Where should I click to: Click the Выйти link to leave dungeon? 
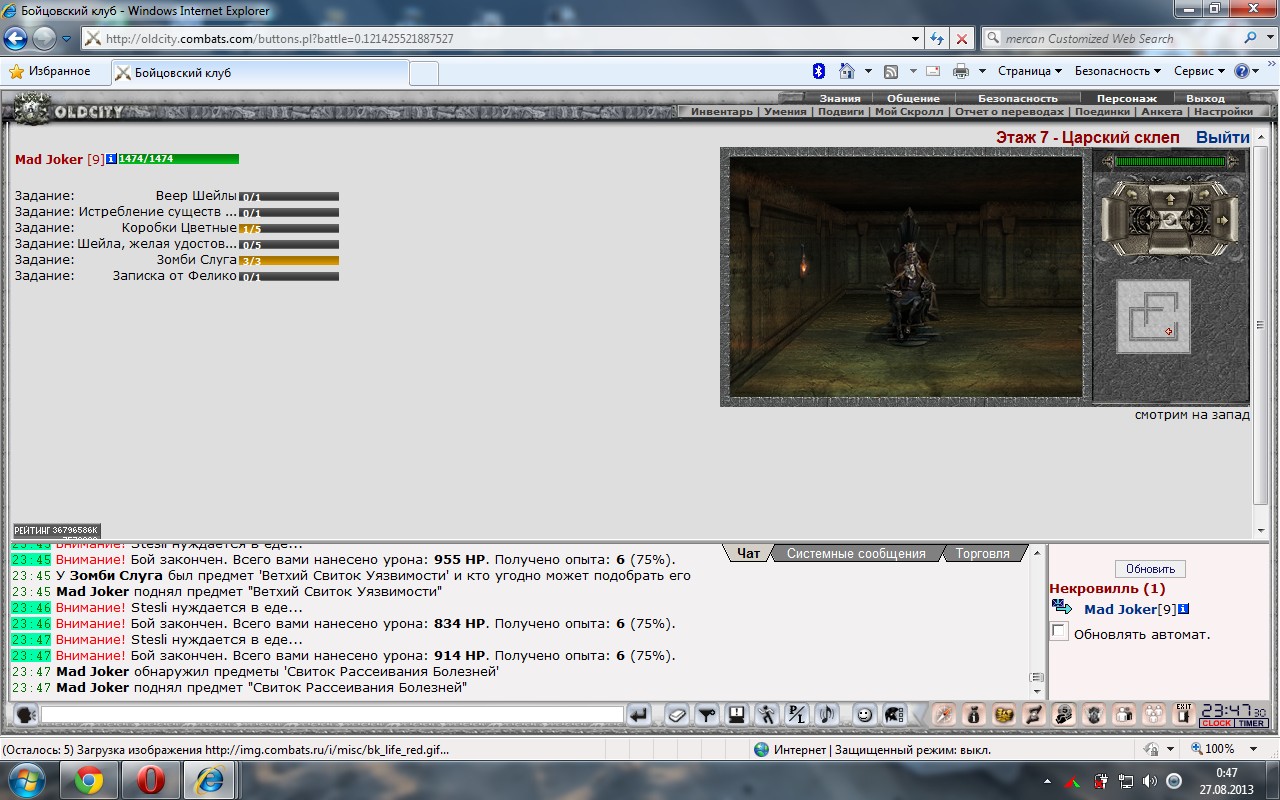pyautogui.click(x=1223, y=137)
